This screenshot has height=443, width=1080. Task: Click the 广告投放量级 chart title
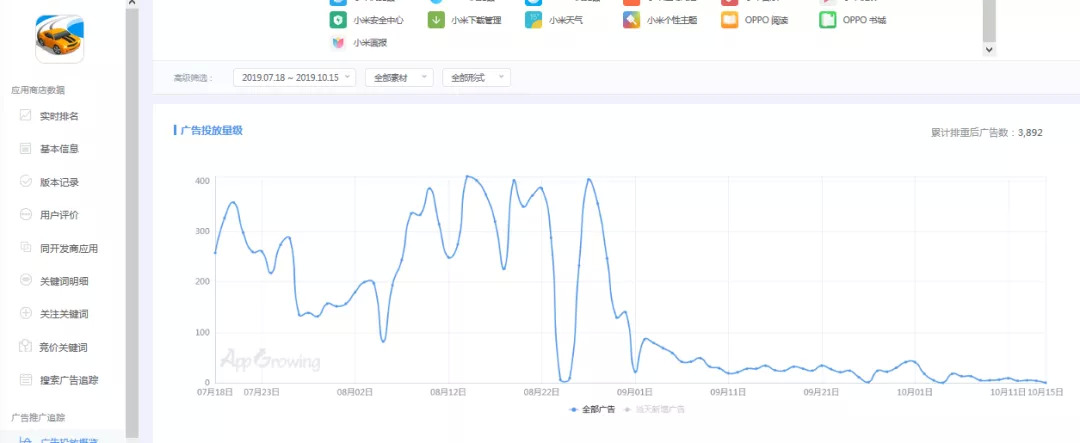tap(211, 130)
